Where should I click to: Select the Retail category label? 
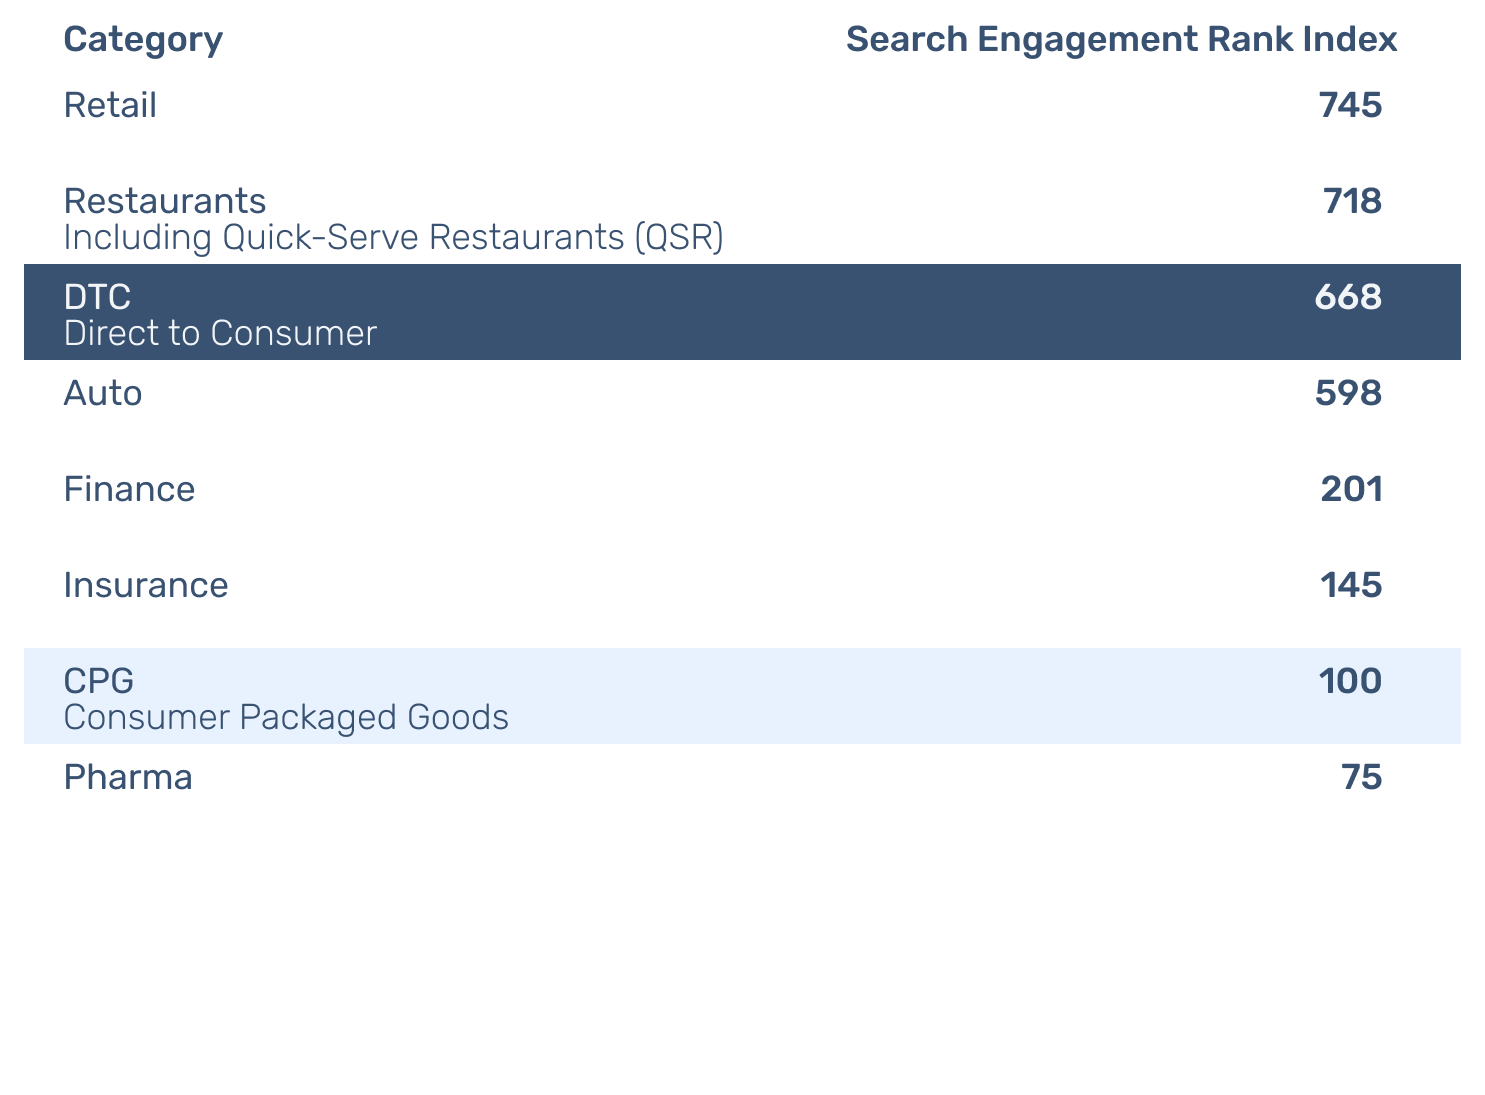(x=110, y=105)
